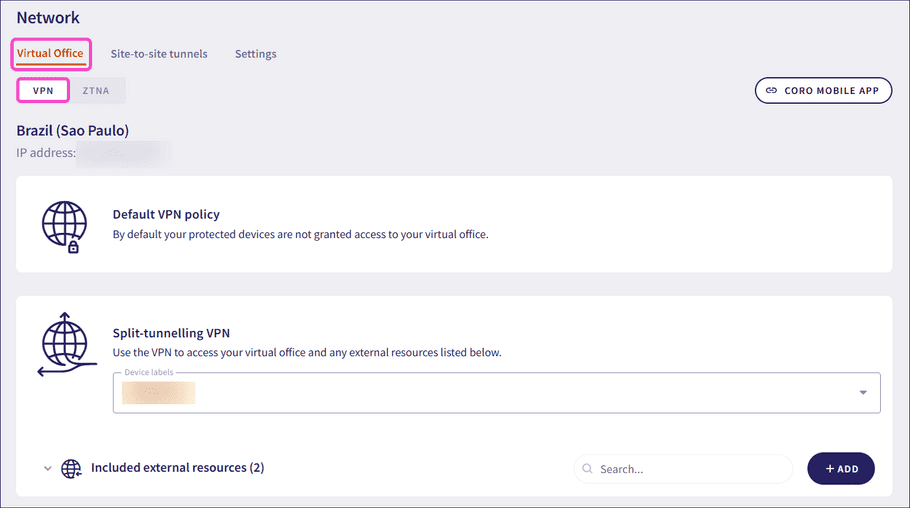The height and width of the screenshot is (508, 910).
Task: Go to the Site-to-site tunnels tab
Action: point(159,54)
